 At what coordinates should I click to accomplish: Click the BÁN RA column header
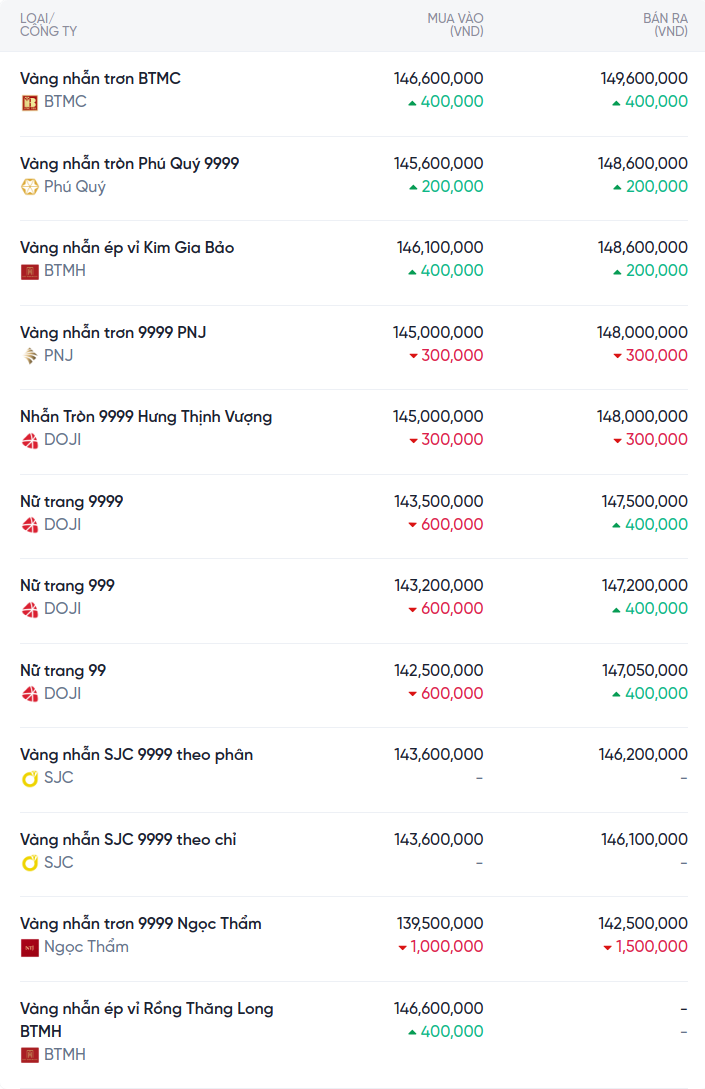pyautogui.click(x=665, y=25)
